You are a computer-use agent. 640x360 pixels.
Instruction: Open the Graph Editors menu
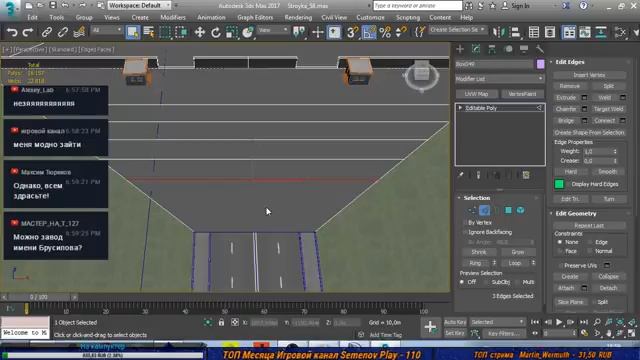(x=255, y=18)
